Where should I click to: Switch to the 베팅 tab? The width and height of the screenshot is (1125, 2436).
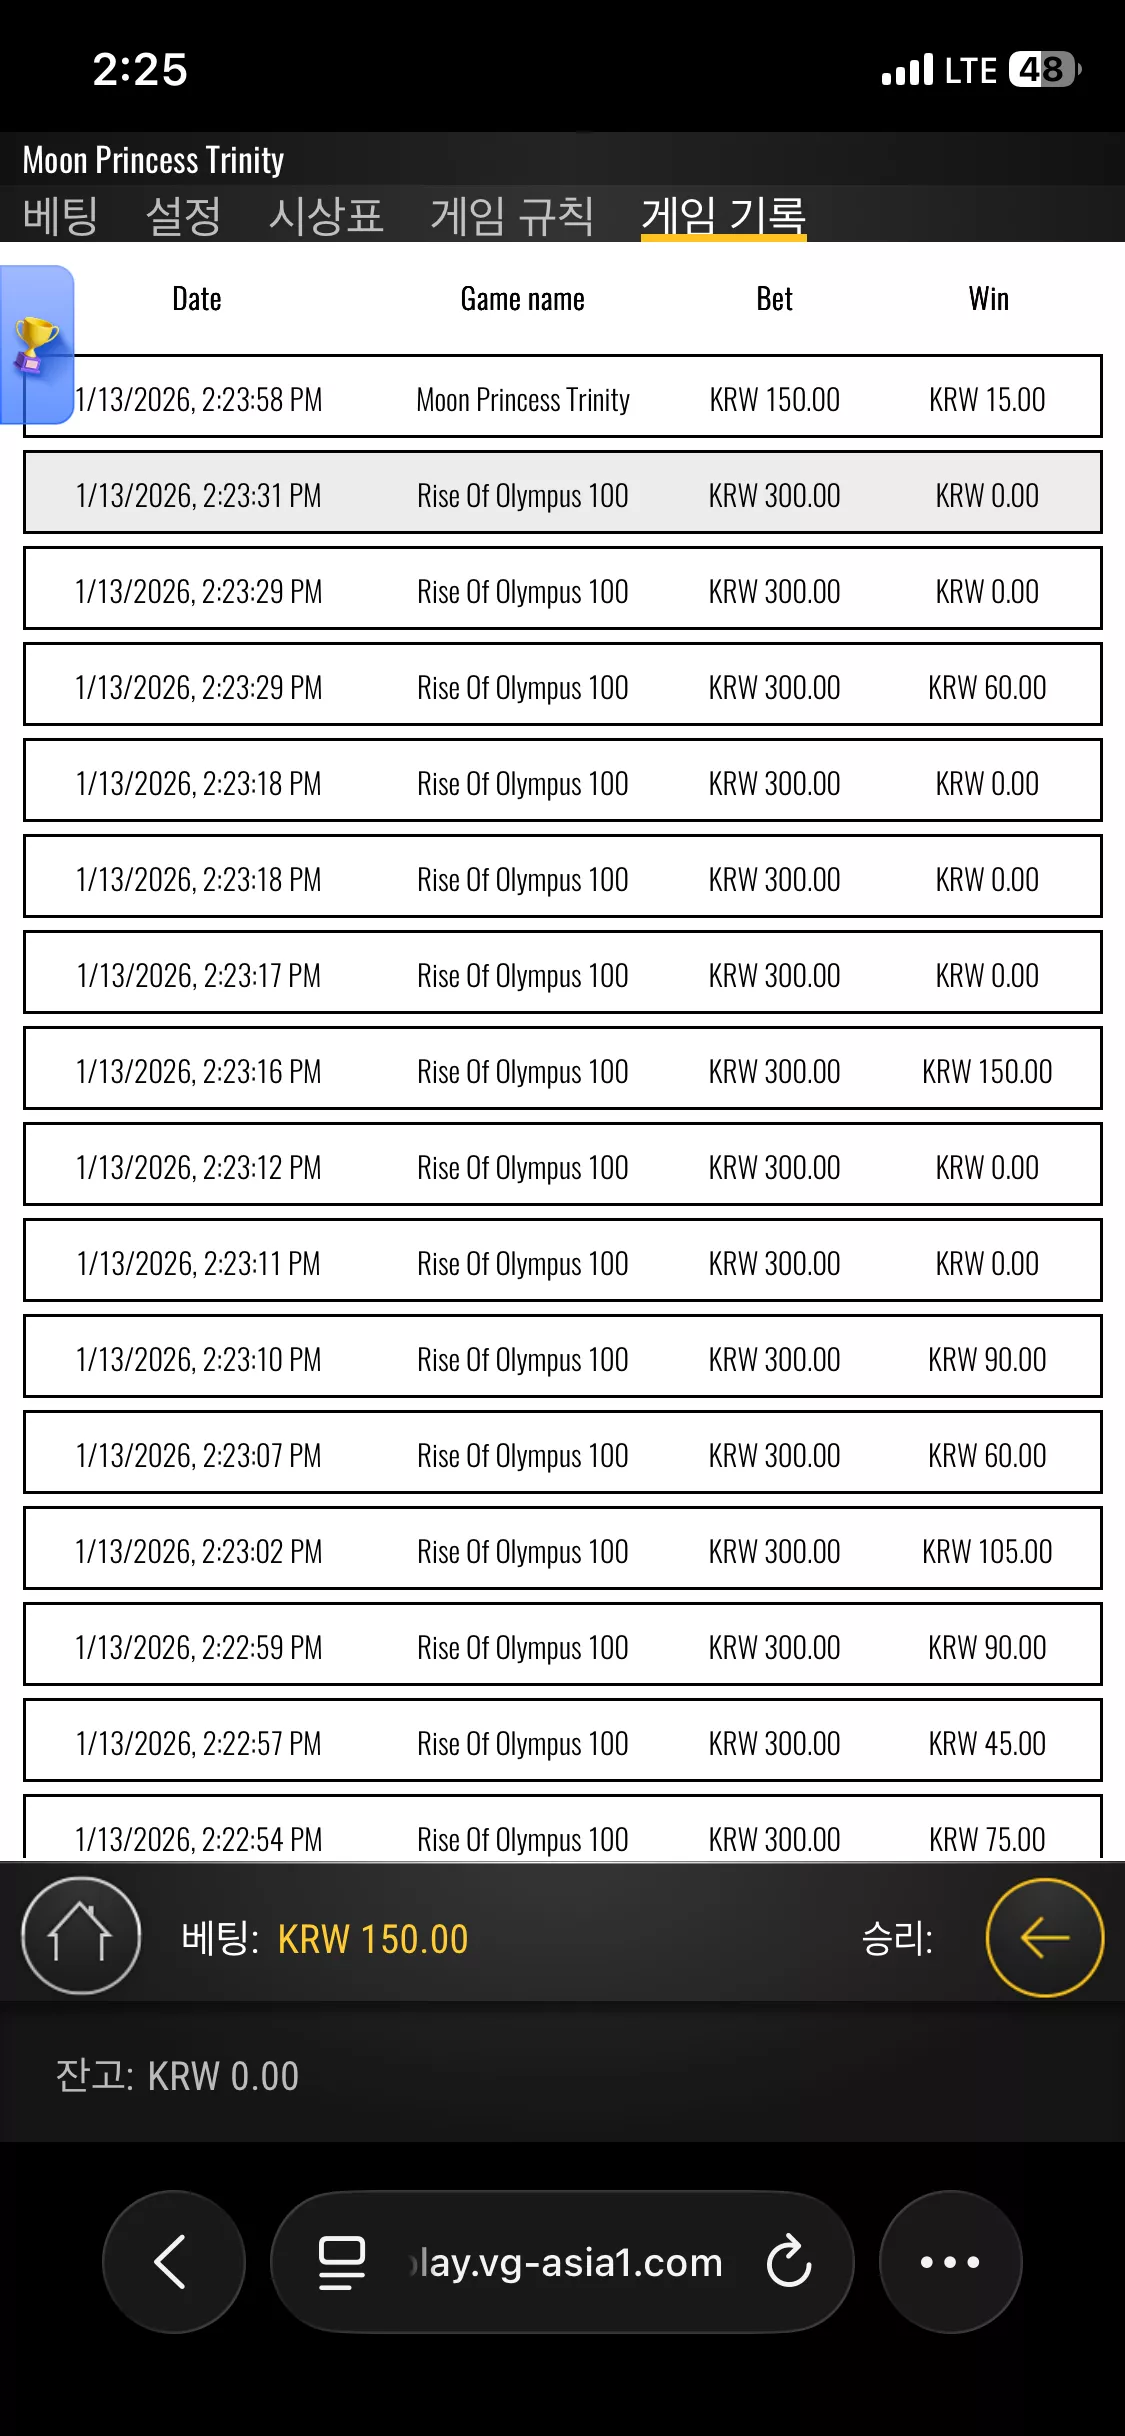point(61,215)
